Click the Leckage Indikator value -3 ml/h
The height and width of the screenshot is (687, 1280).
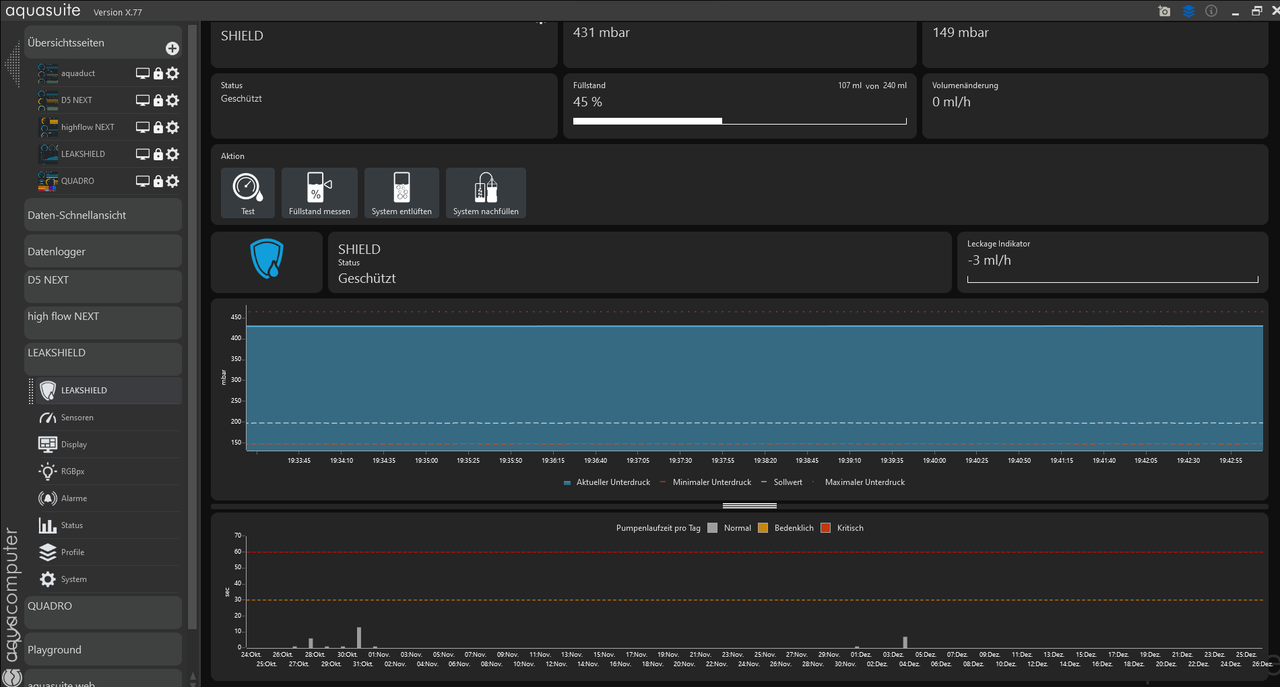point(989,260)
